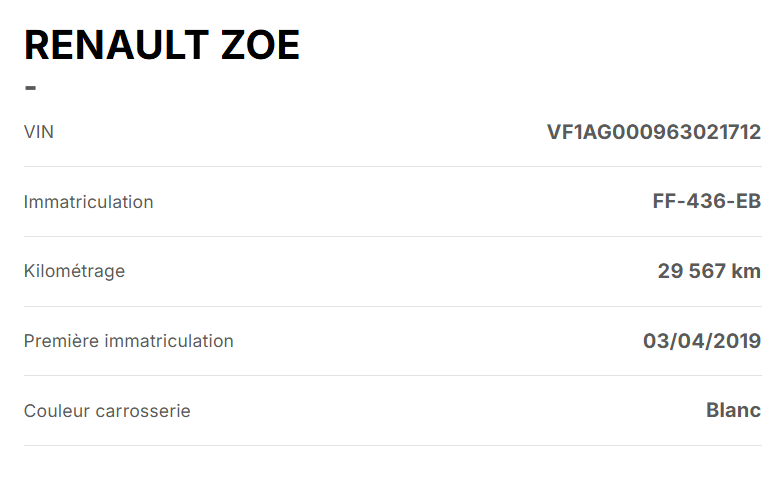
Task: Click the divider below the FF-436-EB row
Action: click(x=393, y=236)
